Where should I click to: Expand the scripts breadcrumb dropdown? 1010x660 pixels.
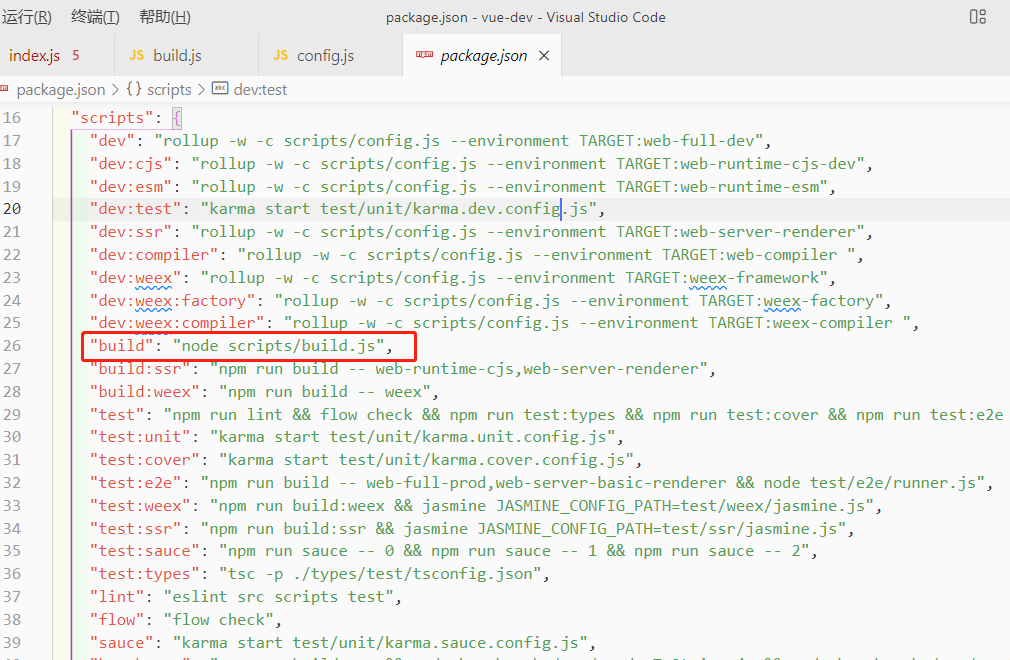point(169,90)
